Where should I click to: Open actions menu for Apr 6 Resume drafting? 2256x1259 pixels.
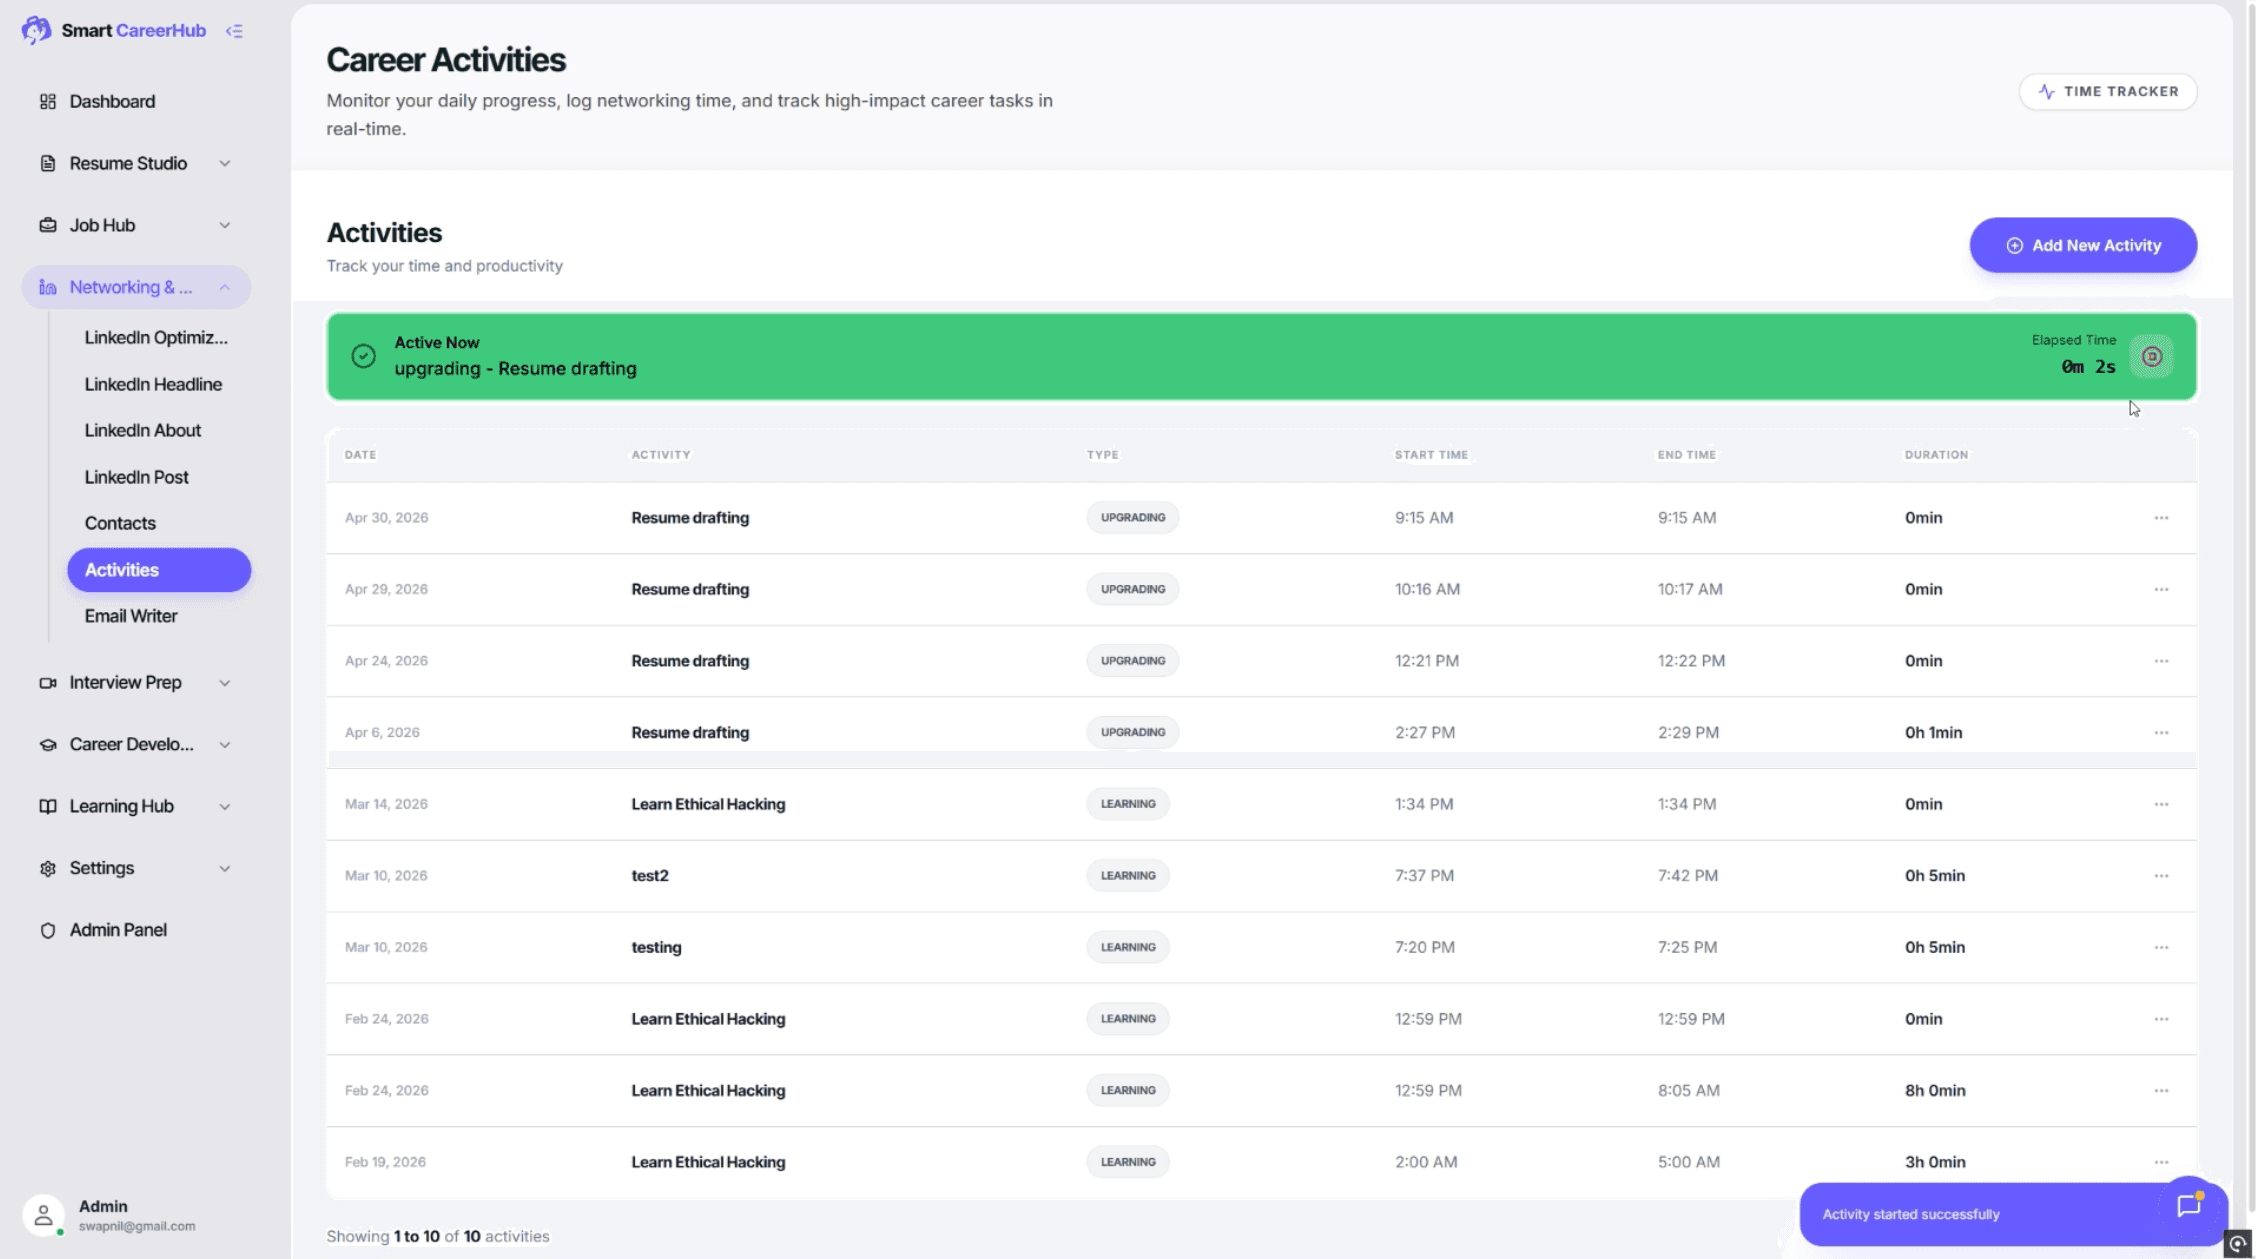pos(2161,732)
